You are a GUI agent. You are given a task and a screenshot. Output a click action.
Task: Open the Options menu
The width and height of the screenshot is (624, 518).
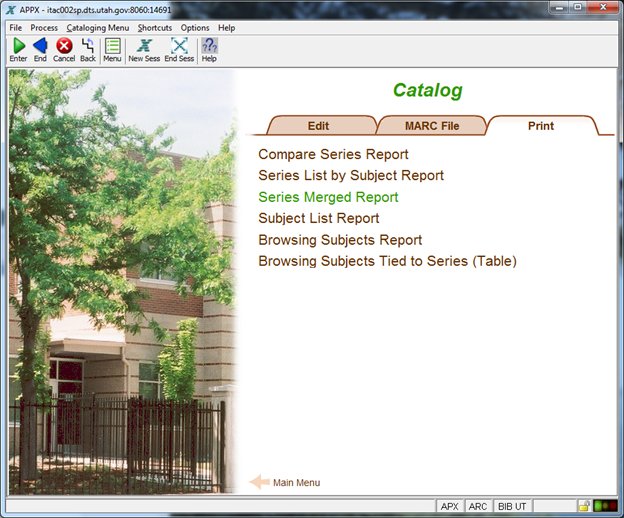click(x=195, y=28)
